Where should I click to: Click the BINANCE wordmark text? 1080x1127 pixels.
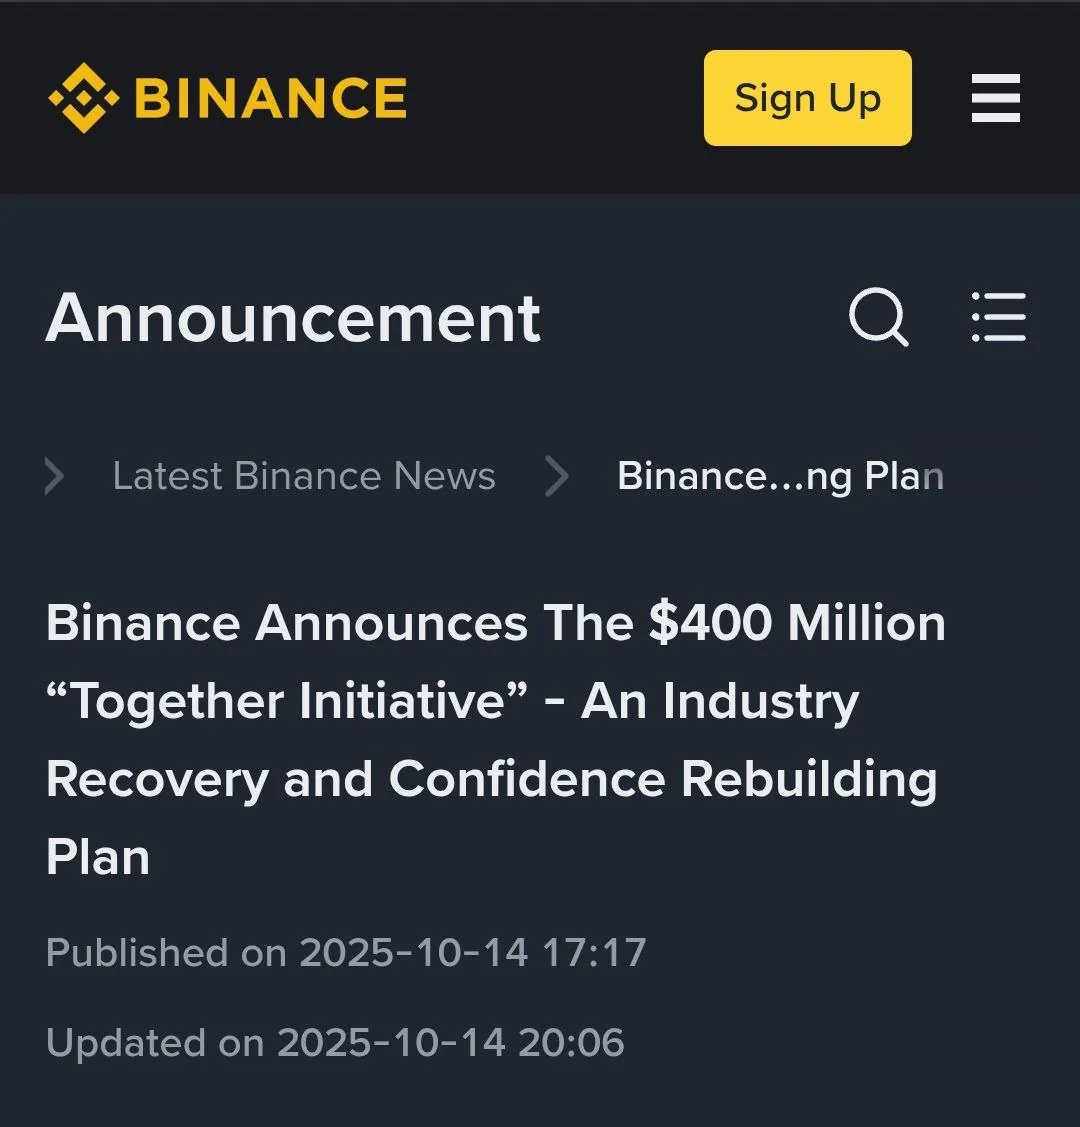point(270,98)
